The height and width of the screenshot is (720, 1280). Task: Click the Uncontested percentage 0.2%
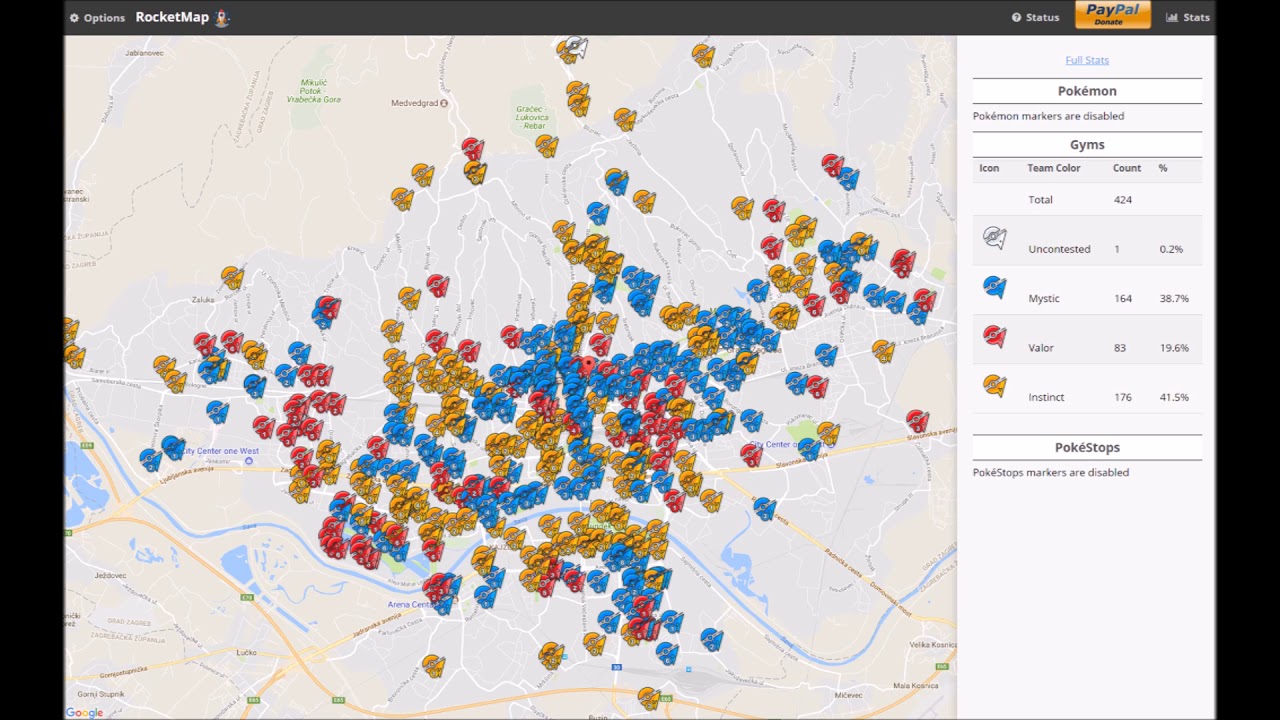(1171, 249)
